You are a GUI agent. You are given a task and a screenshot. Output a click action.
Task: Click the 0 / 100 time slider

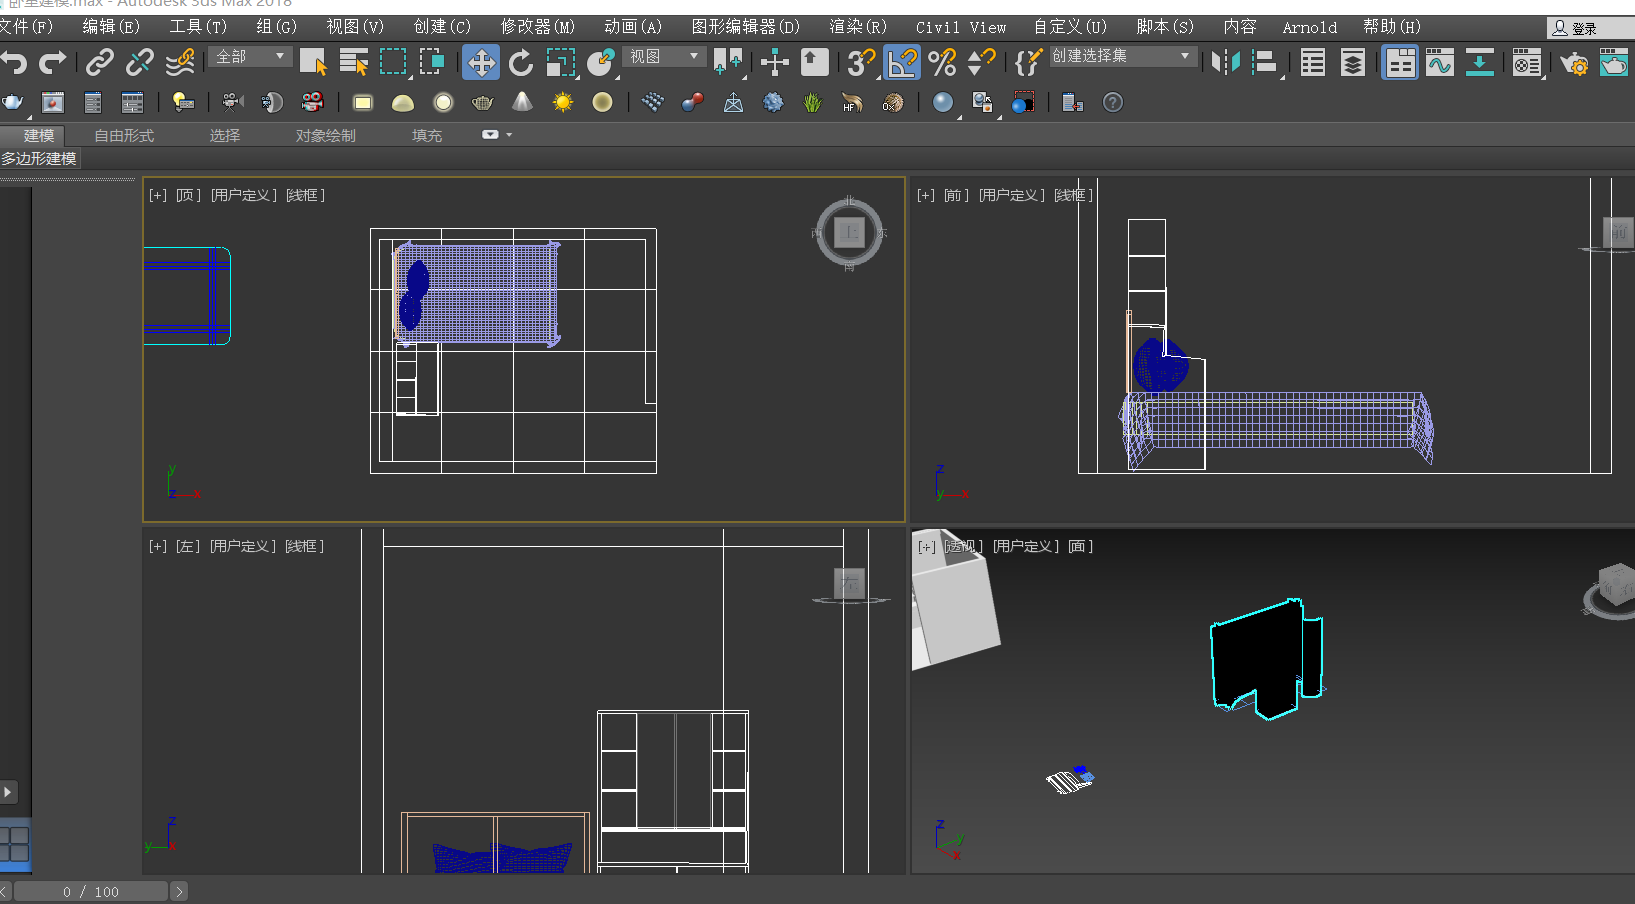click(x=90, y=891)
